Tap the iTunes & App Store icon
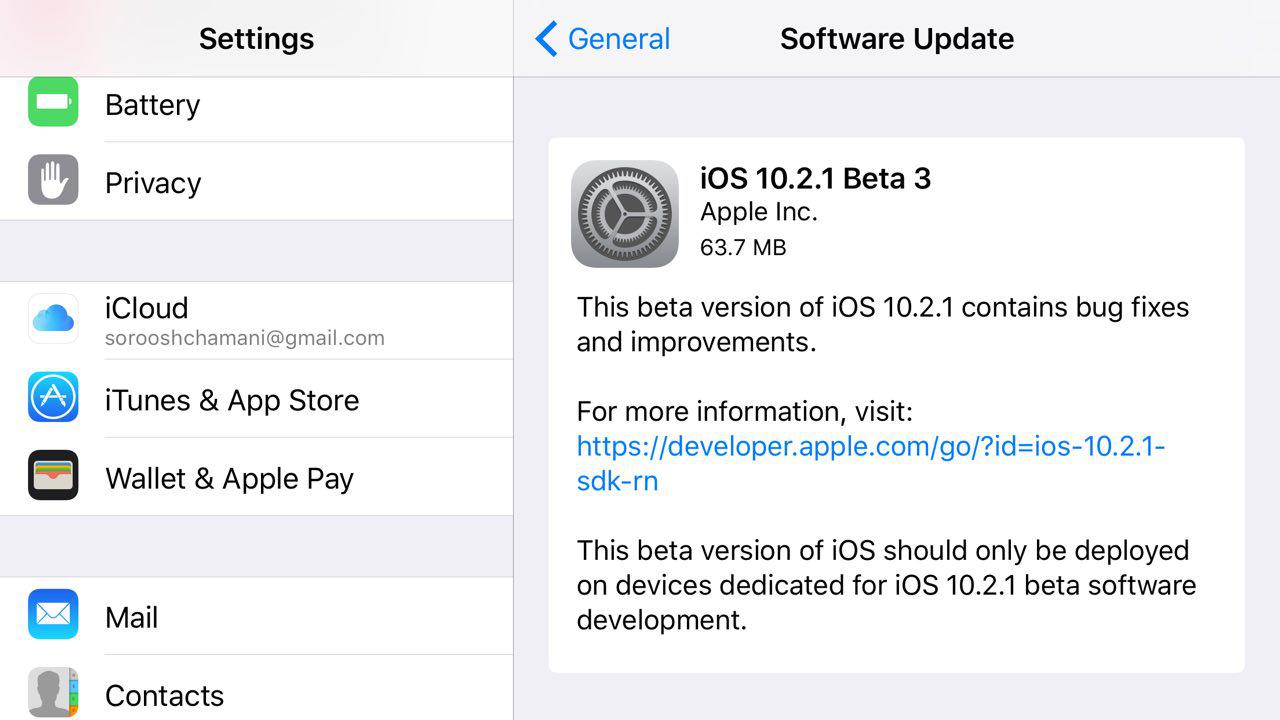Viewport: 1280px width, 720px height. coord(53,397)
